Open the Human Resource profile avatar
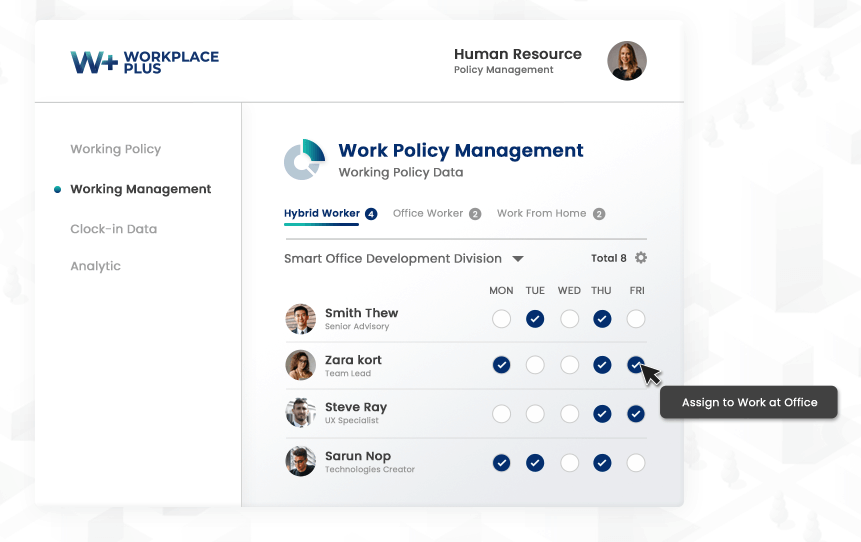The image size is (861, 542). [627, 61]
